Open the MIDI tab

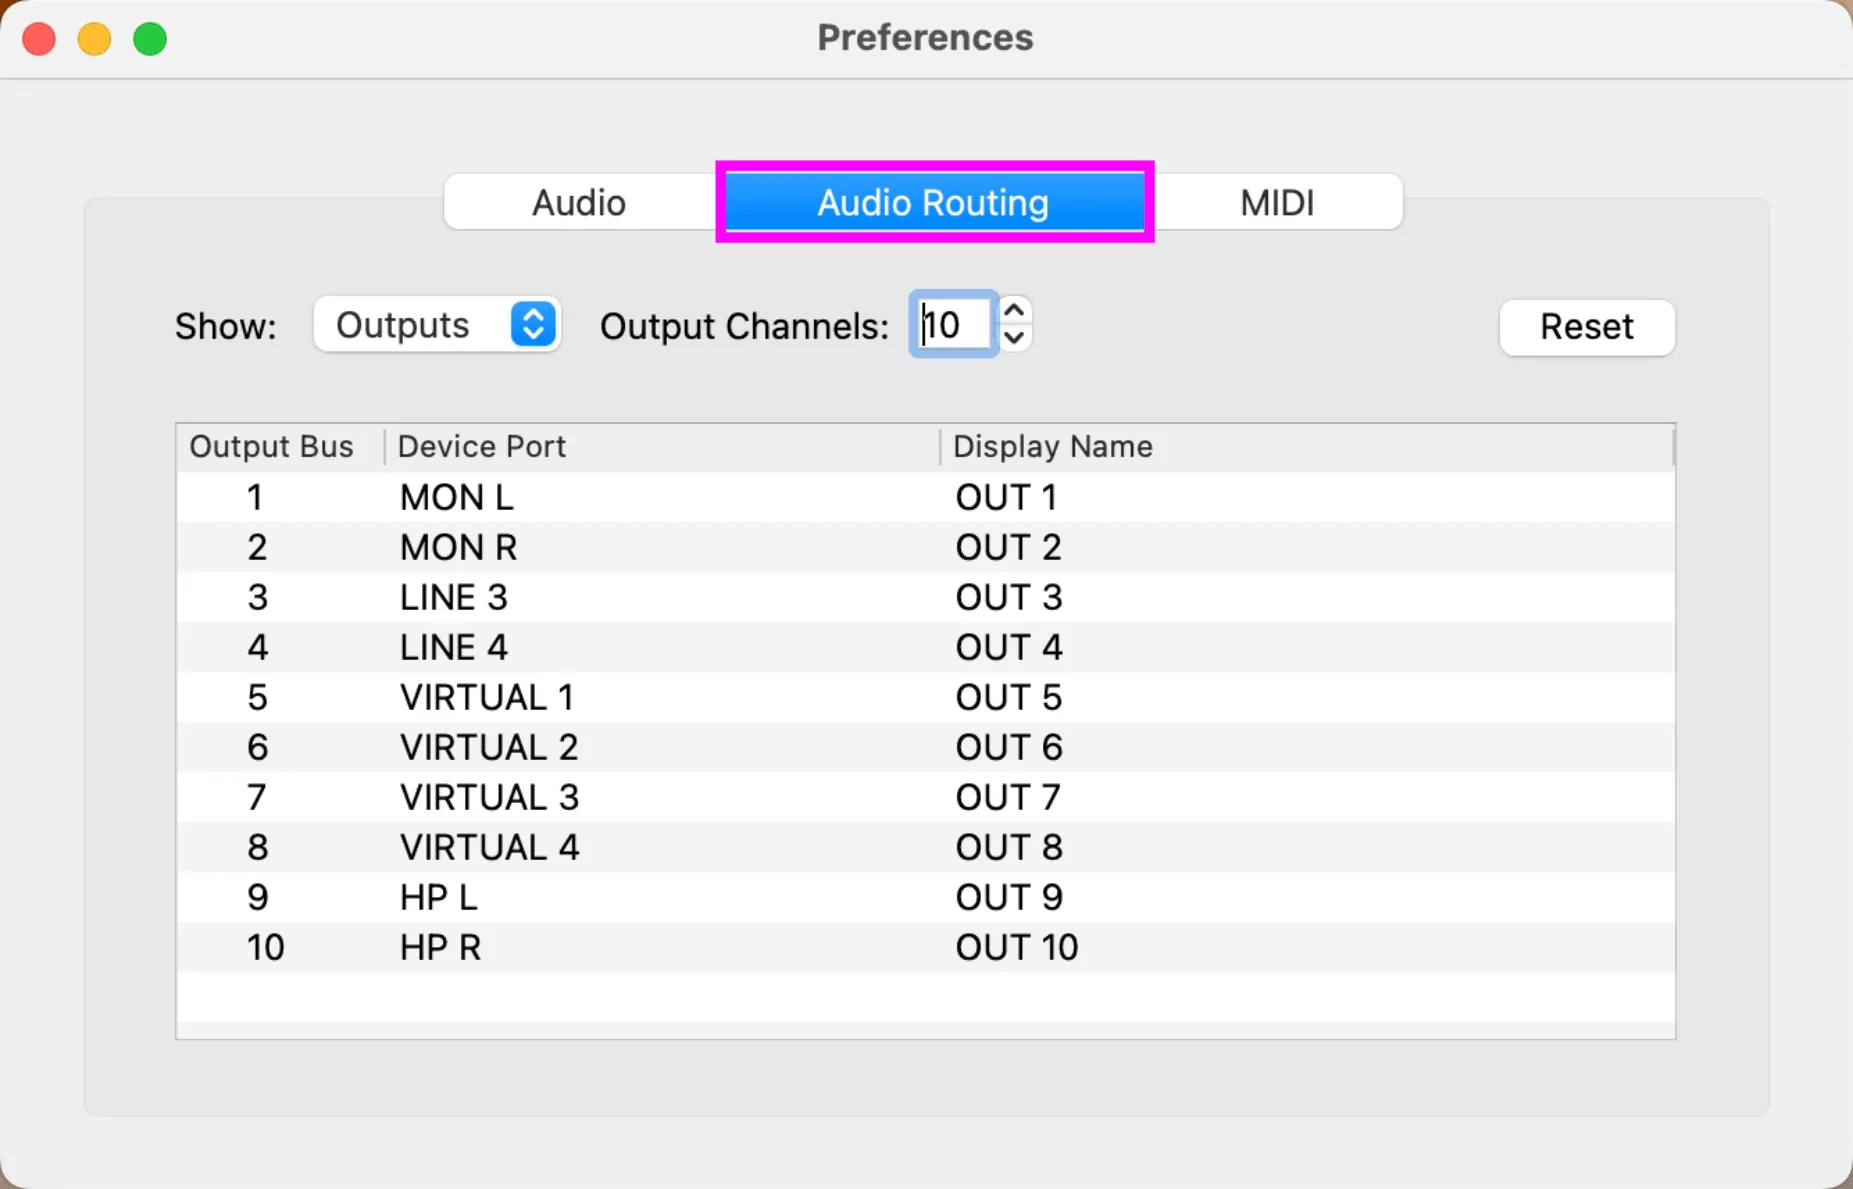(x=1276, y=203)
